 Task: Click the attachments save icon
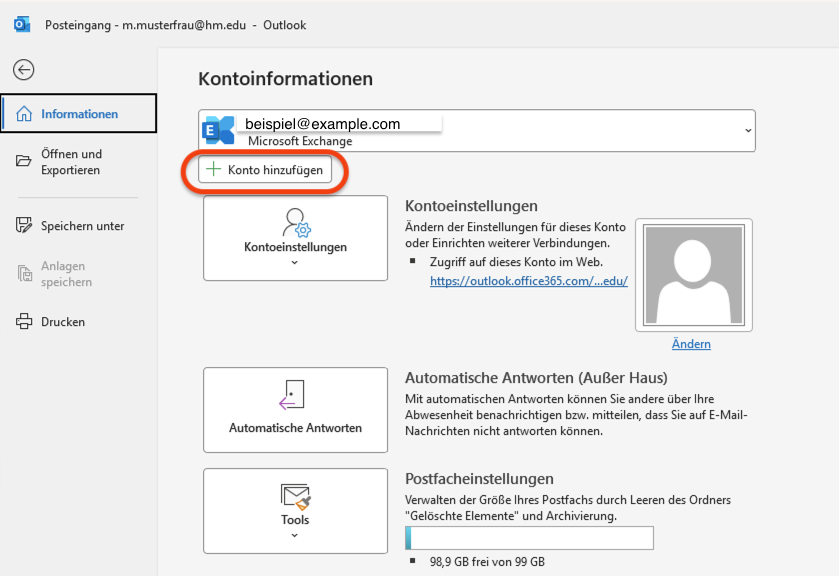pyautogui.click(x=25, y=274)
